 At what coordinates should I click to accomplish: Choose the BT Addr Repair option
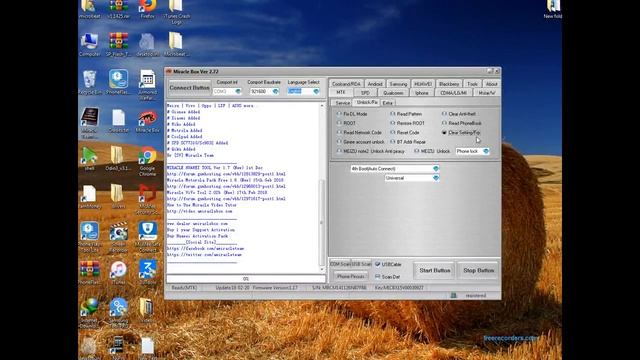click(x=408, y=142)
